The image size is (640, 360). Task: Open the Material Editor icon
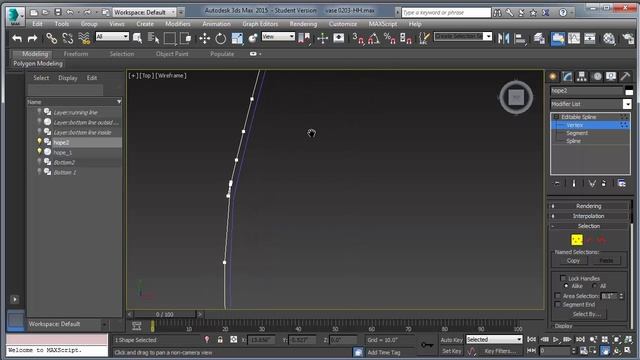tap(609, 38)
